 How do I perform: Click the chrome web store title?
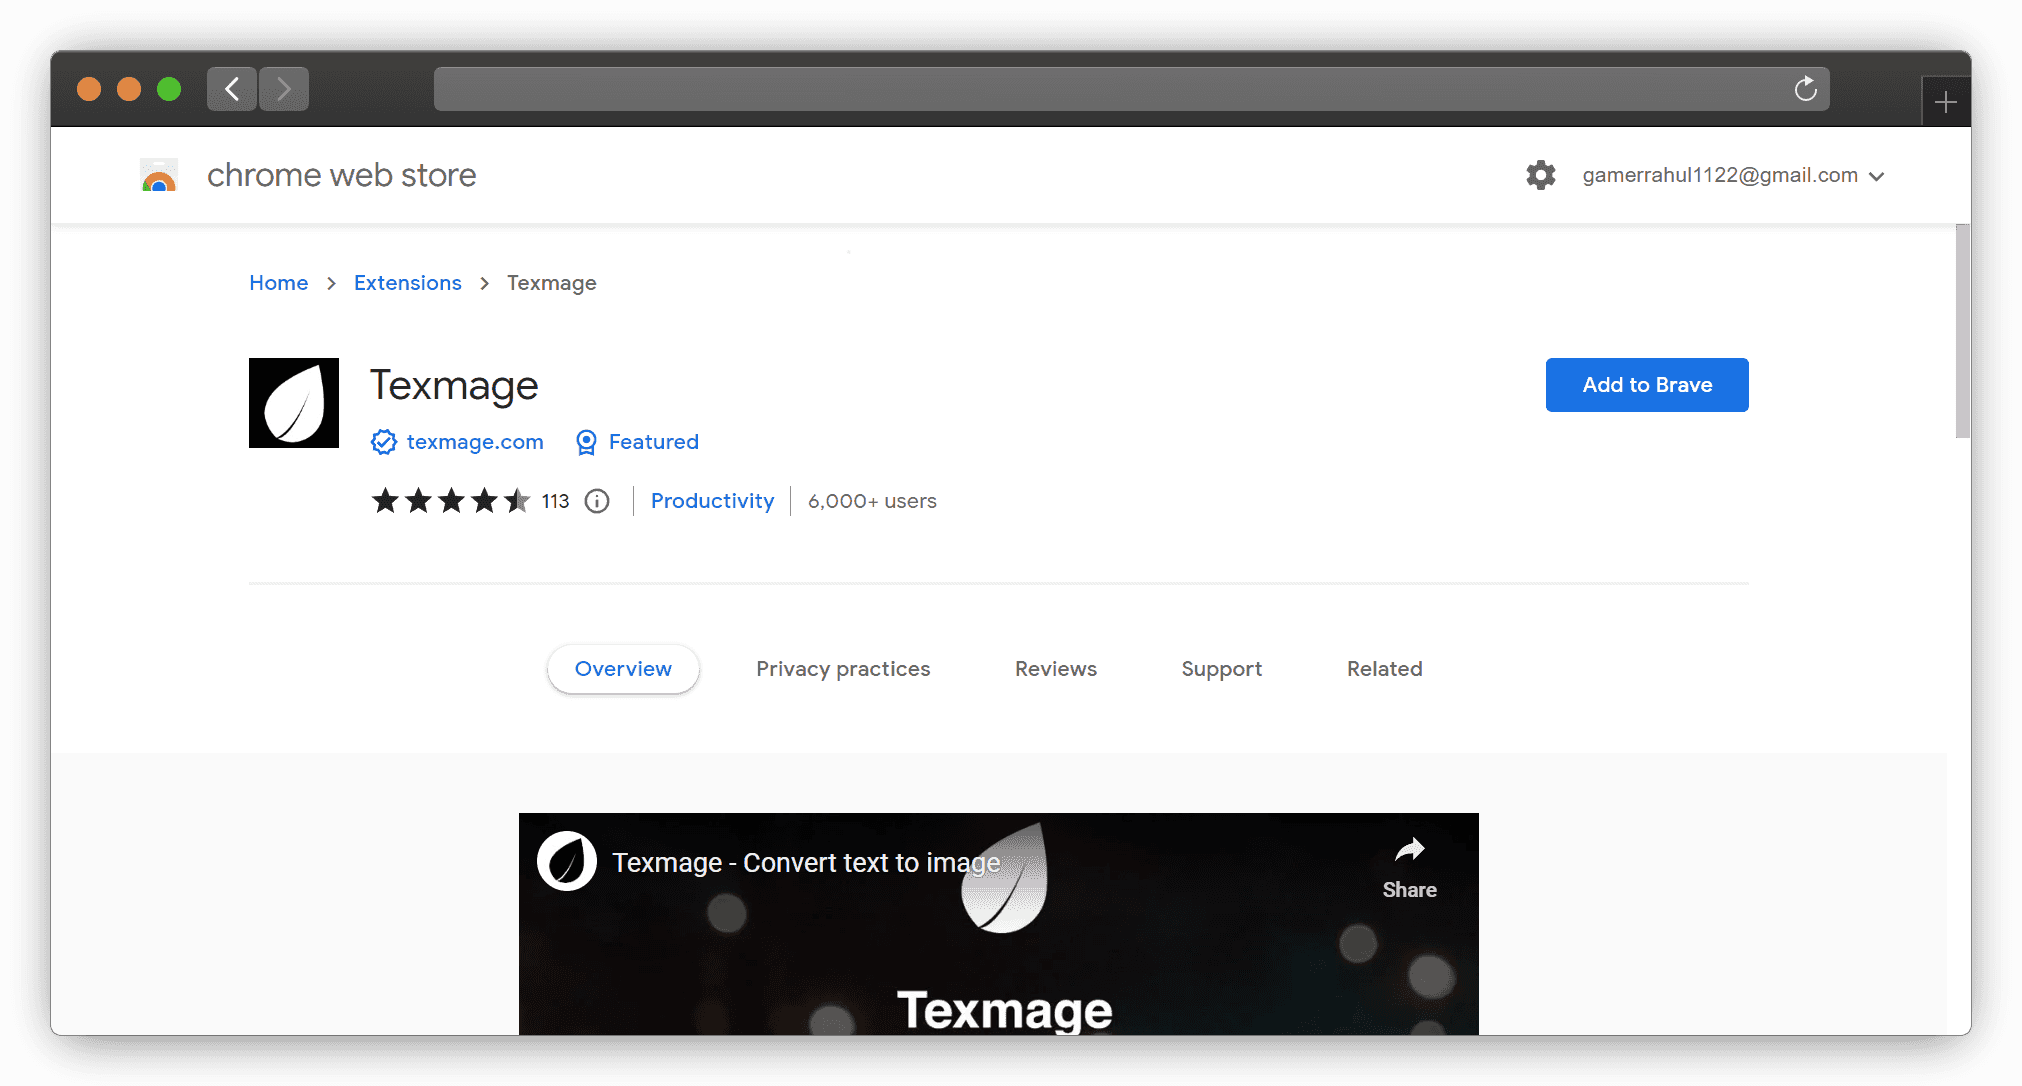pos(342,175)
